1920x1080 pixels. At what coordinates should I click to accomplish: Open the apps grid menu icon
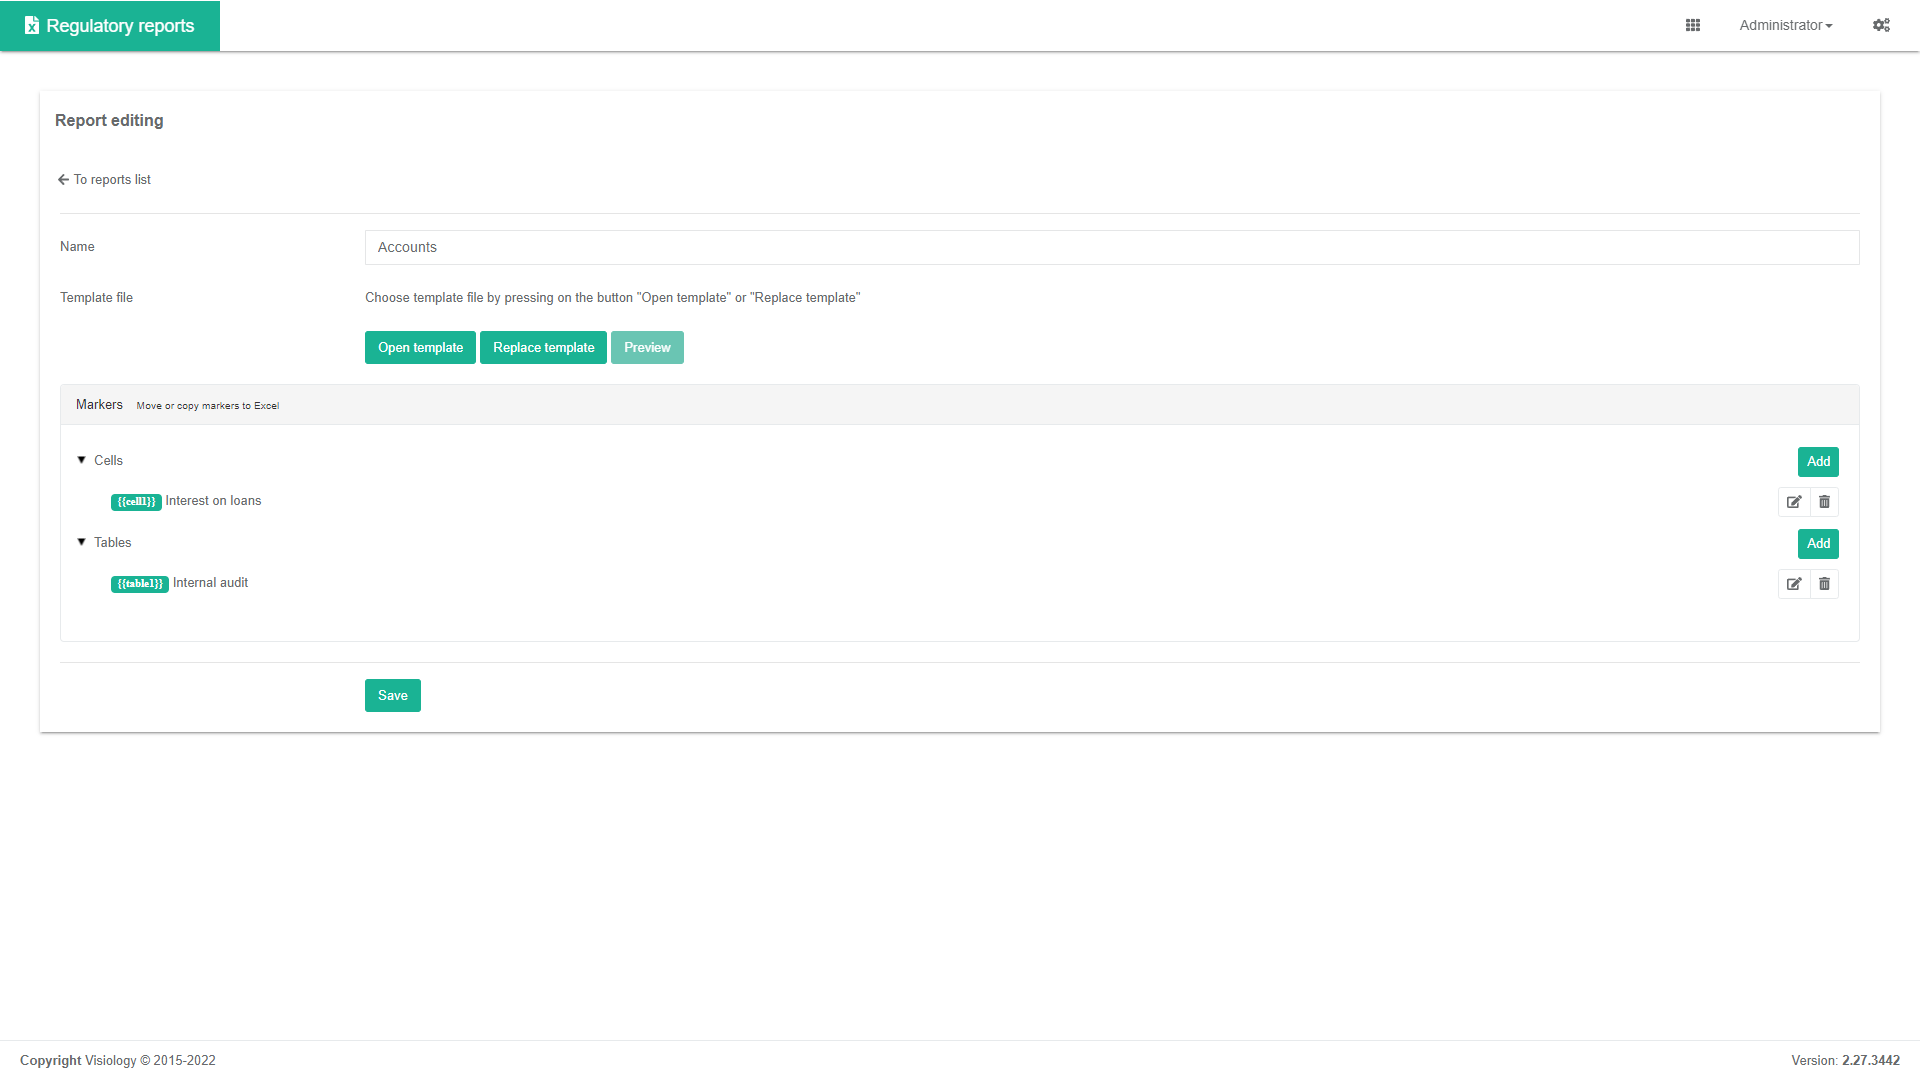coord(1693,25)
